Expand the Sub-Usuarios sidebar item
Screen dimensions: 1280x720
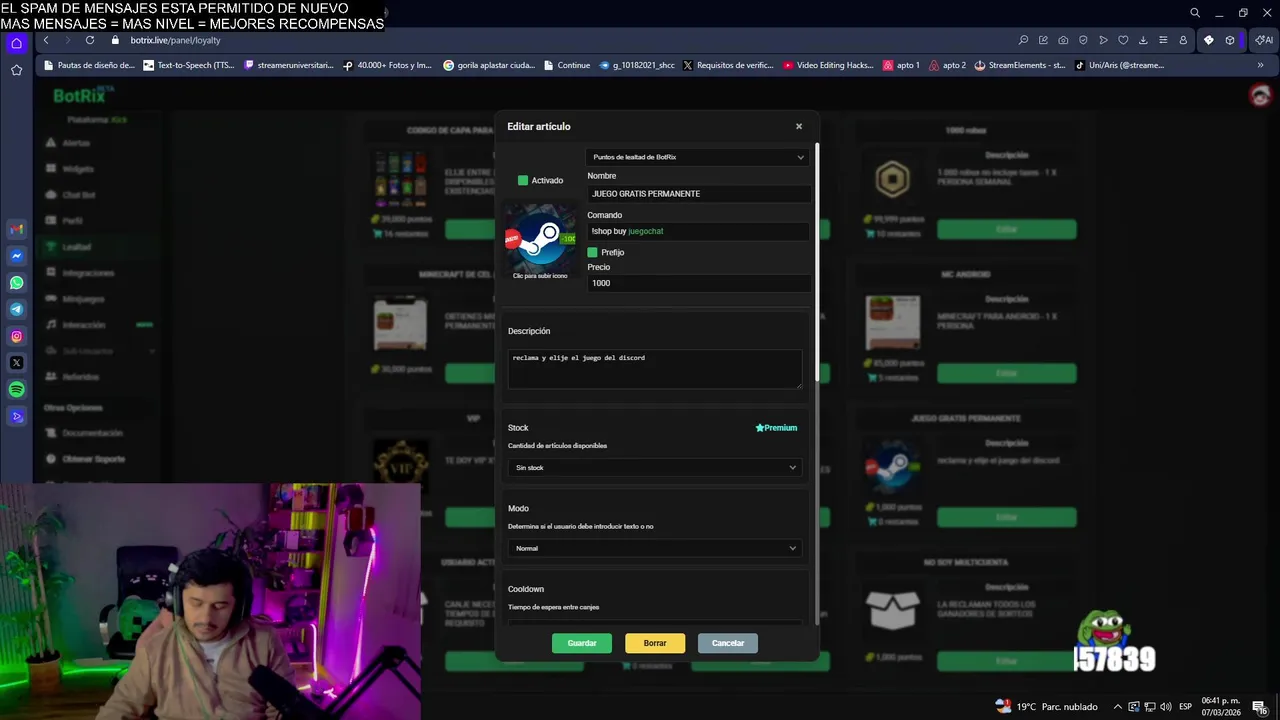(x=100, y=351)
